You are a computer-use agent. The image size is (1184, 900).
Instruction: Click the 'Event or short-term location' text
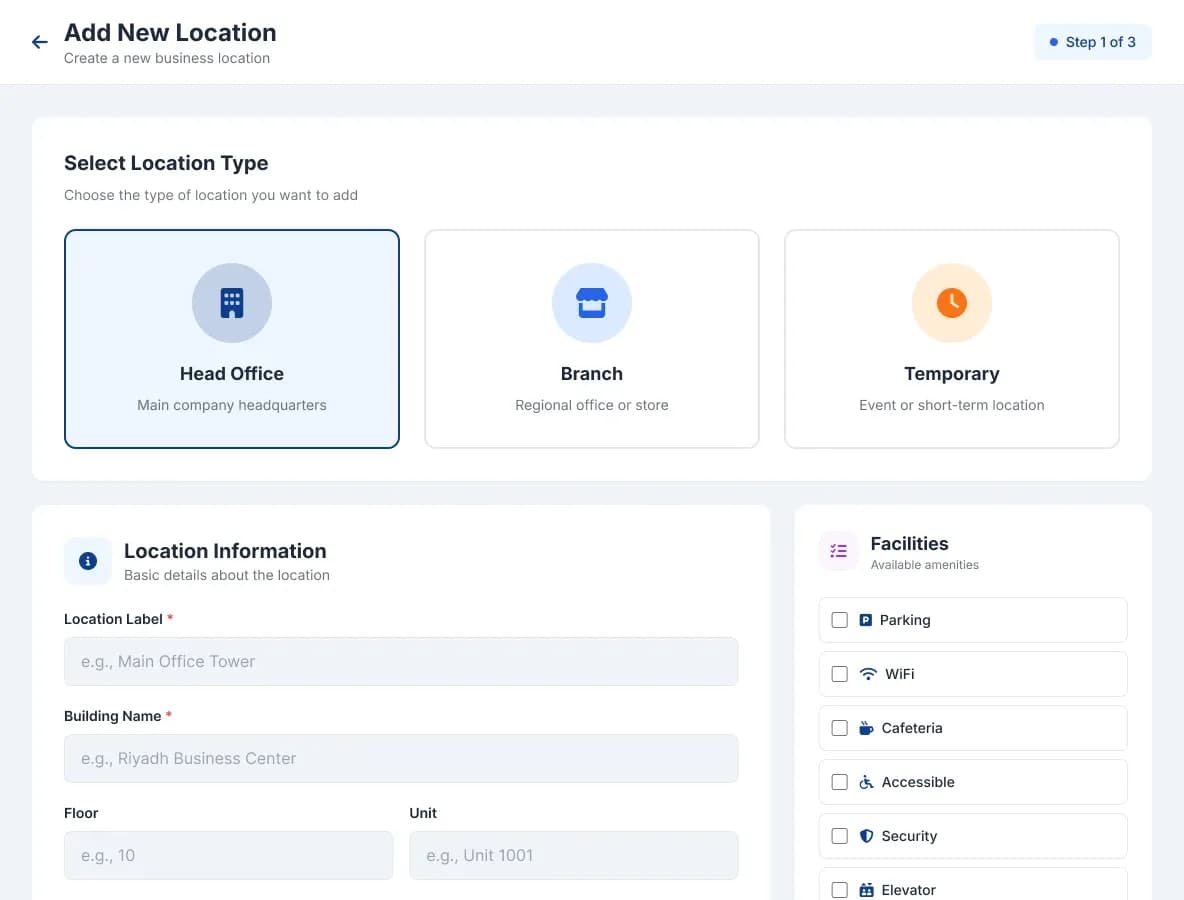click(951, 405)
